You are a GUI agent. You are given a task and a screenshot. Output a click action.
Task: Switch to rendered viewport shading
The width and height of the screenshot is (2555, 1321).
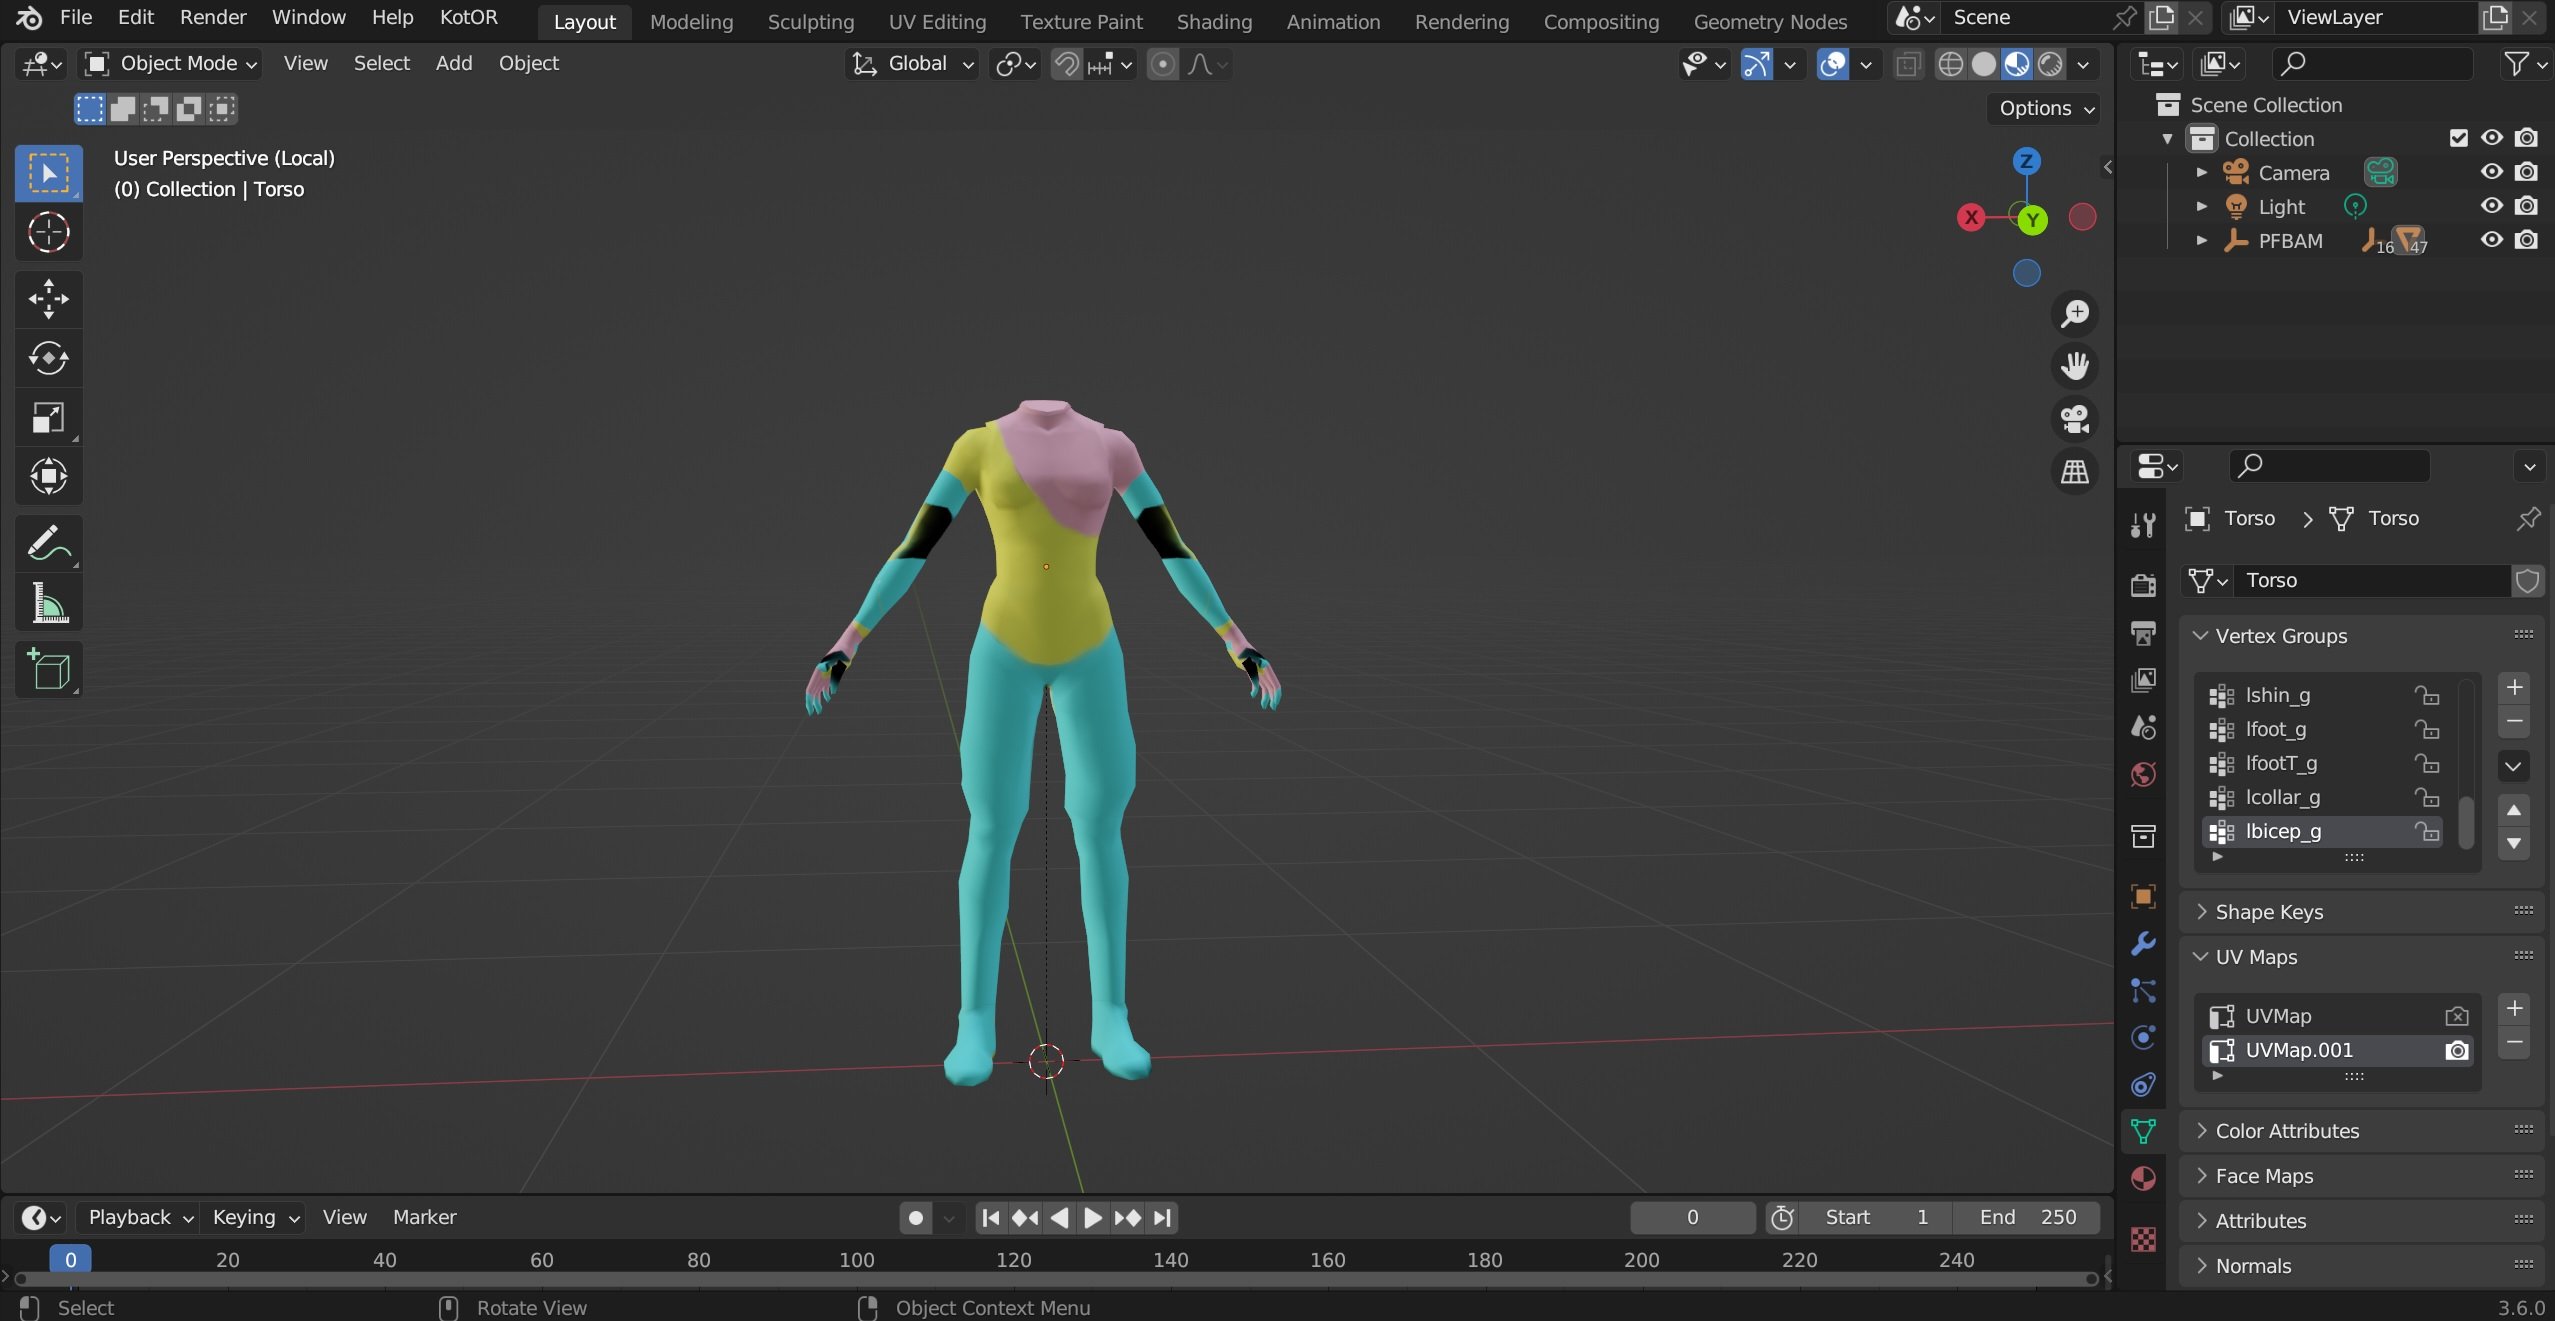click(x=2050, y=64)
